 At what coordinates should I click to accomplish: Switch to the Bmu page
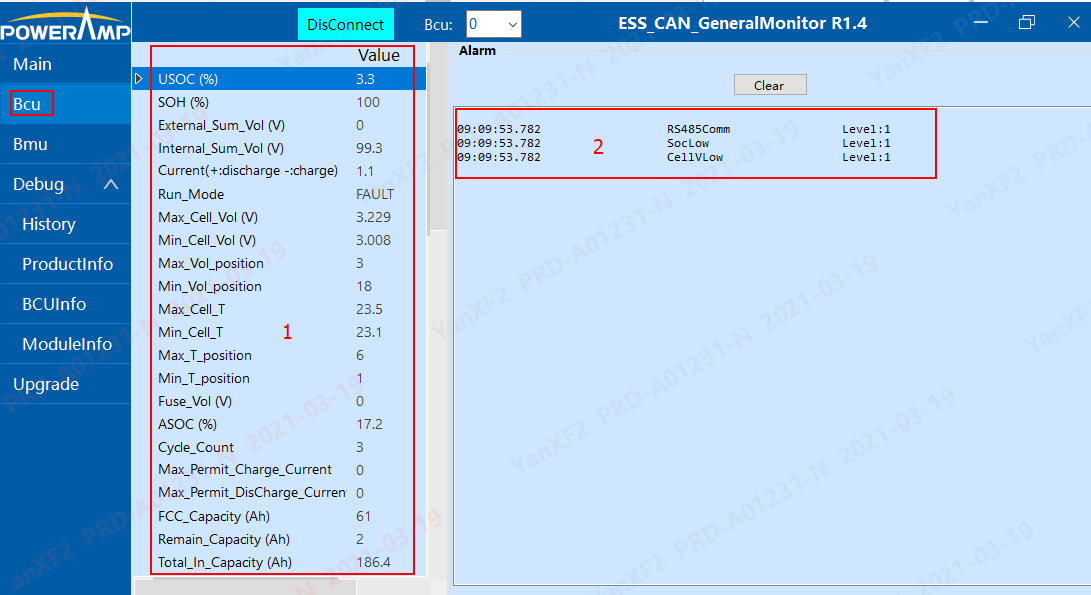click(65, 144)
